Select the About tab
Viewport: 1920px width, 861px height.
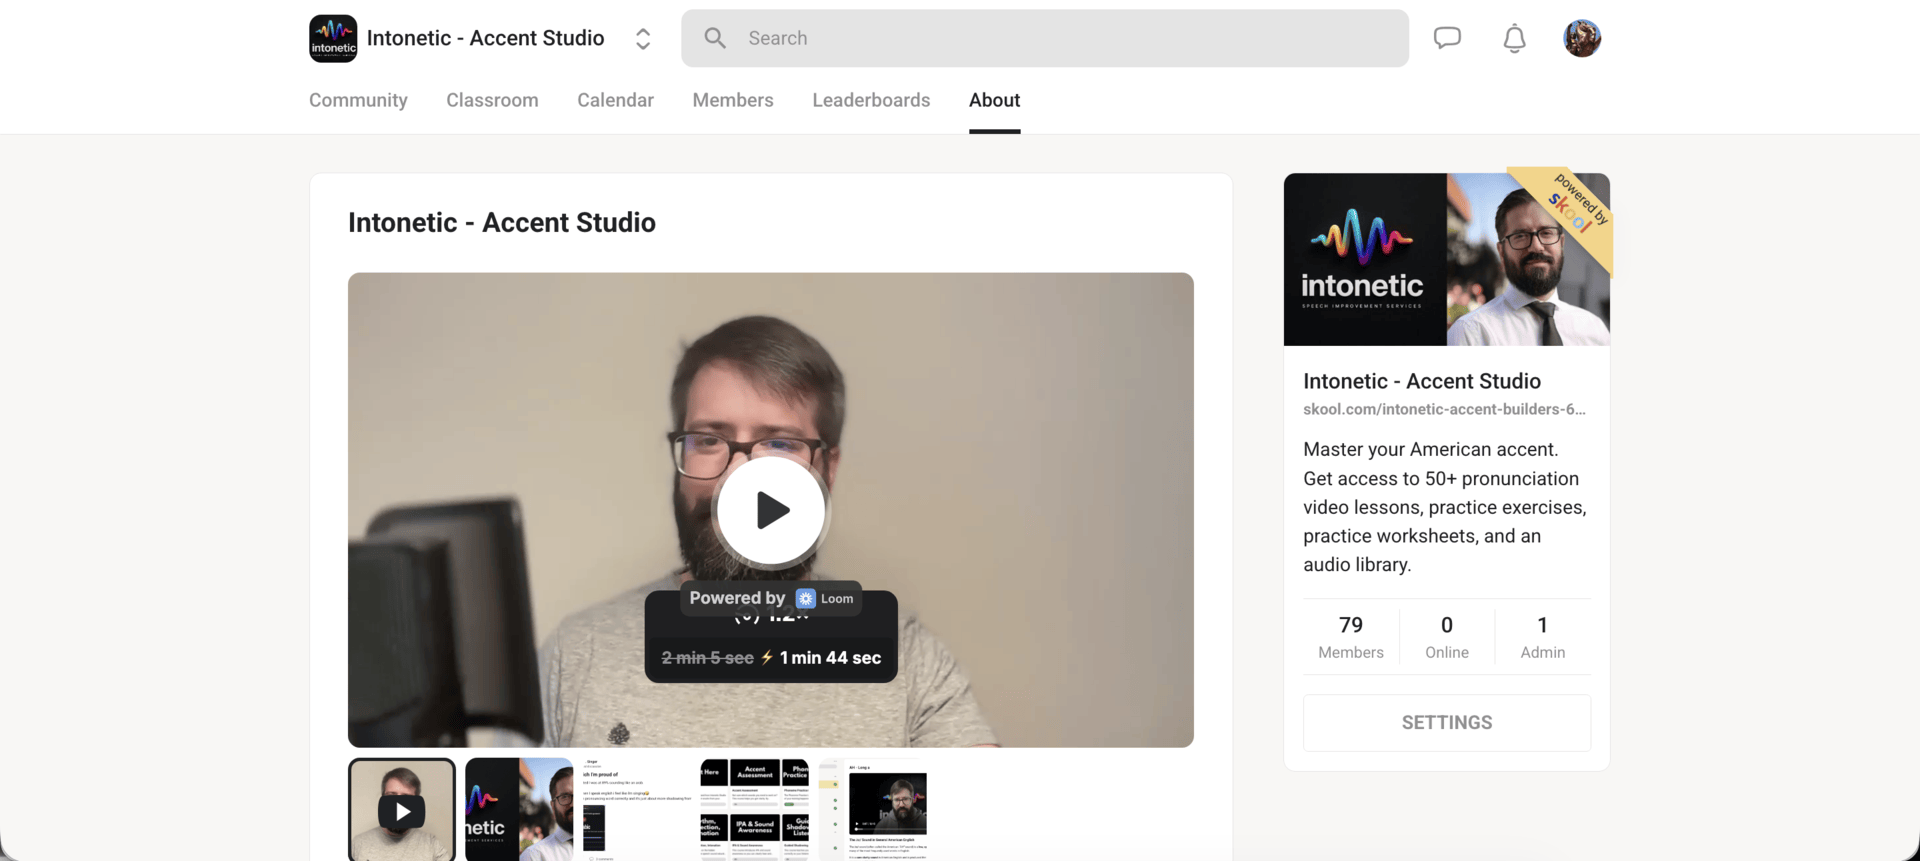coord(994,100)
